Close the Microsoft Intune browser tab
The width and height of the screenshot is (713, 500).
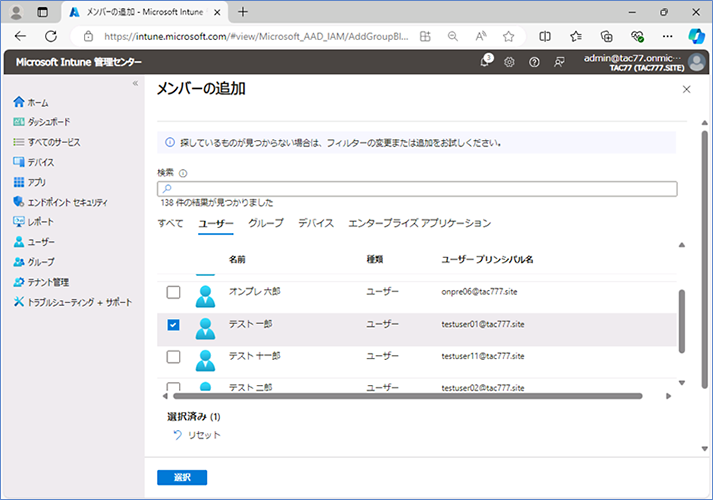coord(217,12)
